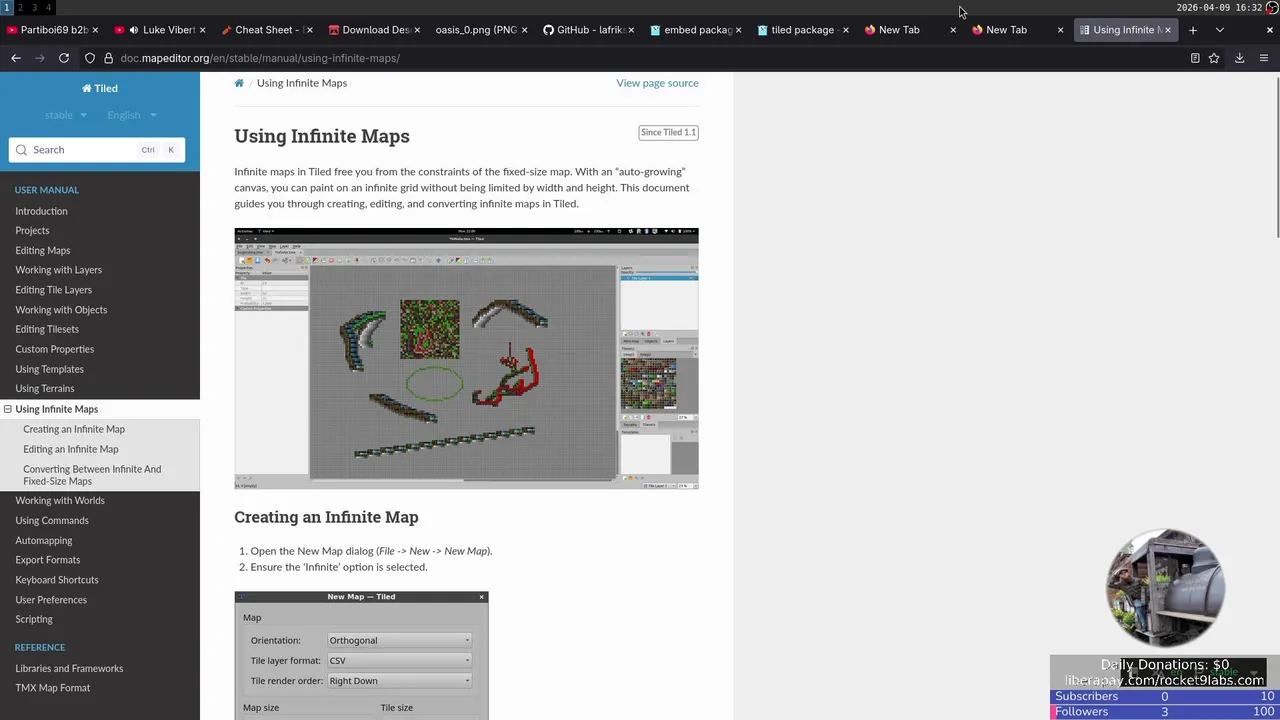Screen dimensions: 1280x720
Task: Open Editing Tilesets sidebar link
Action: point(47,329)
